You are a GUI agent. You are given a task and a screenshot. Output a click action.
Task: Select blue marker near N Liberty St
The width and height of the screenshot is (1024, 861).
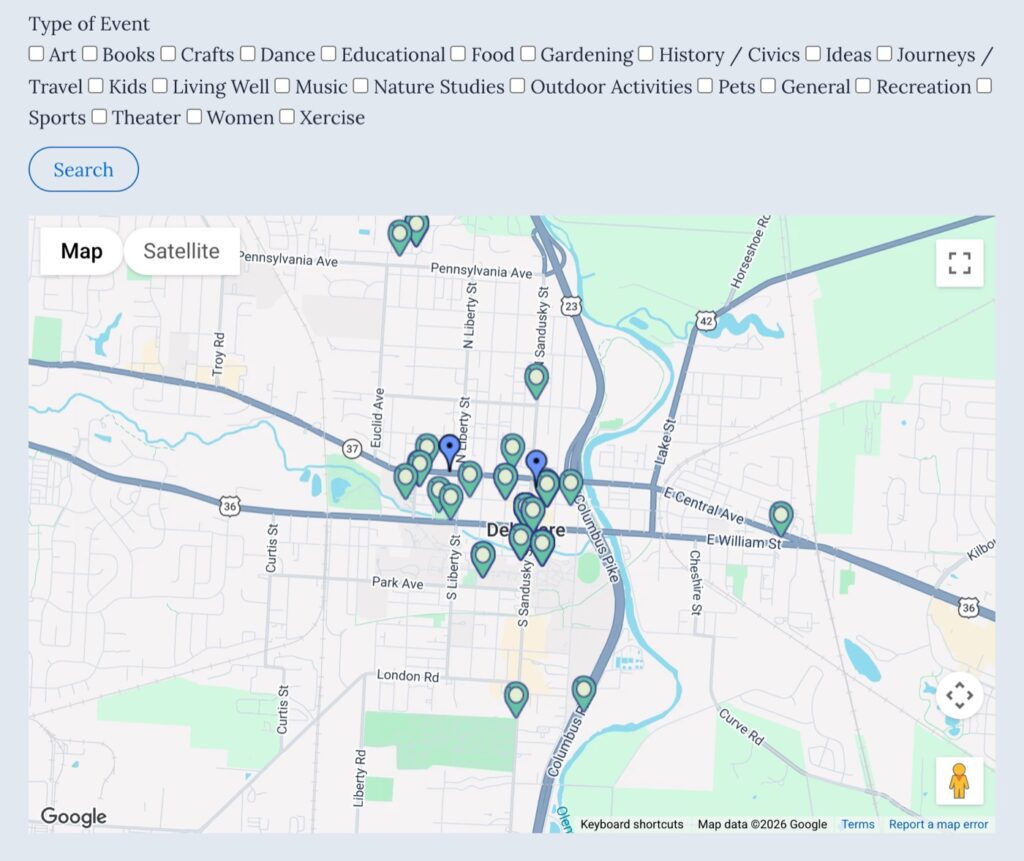point(449,451)
